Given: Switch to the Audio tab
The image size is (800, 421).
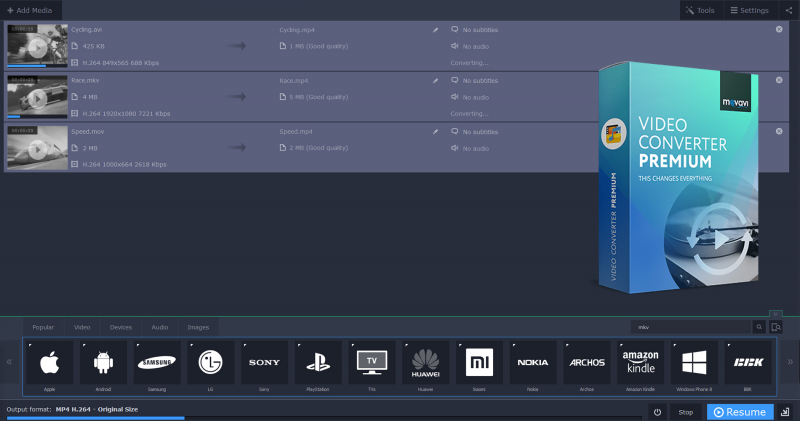Looking at the screenshot, I should [x=159, y=328].
